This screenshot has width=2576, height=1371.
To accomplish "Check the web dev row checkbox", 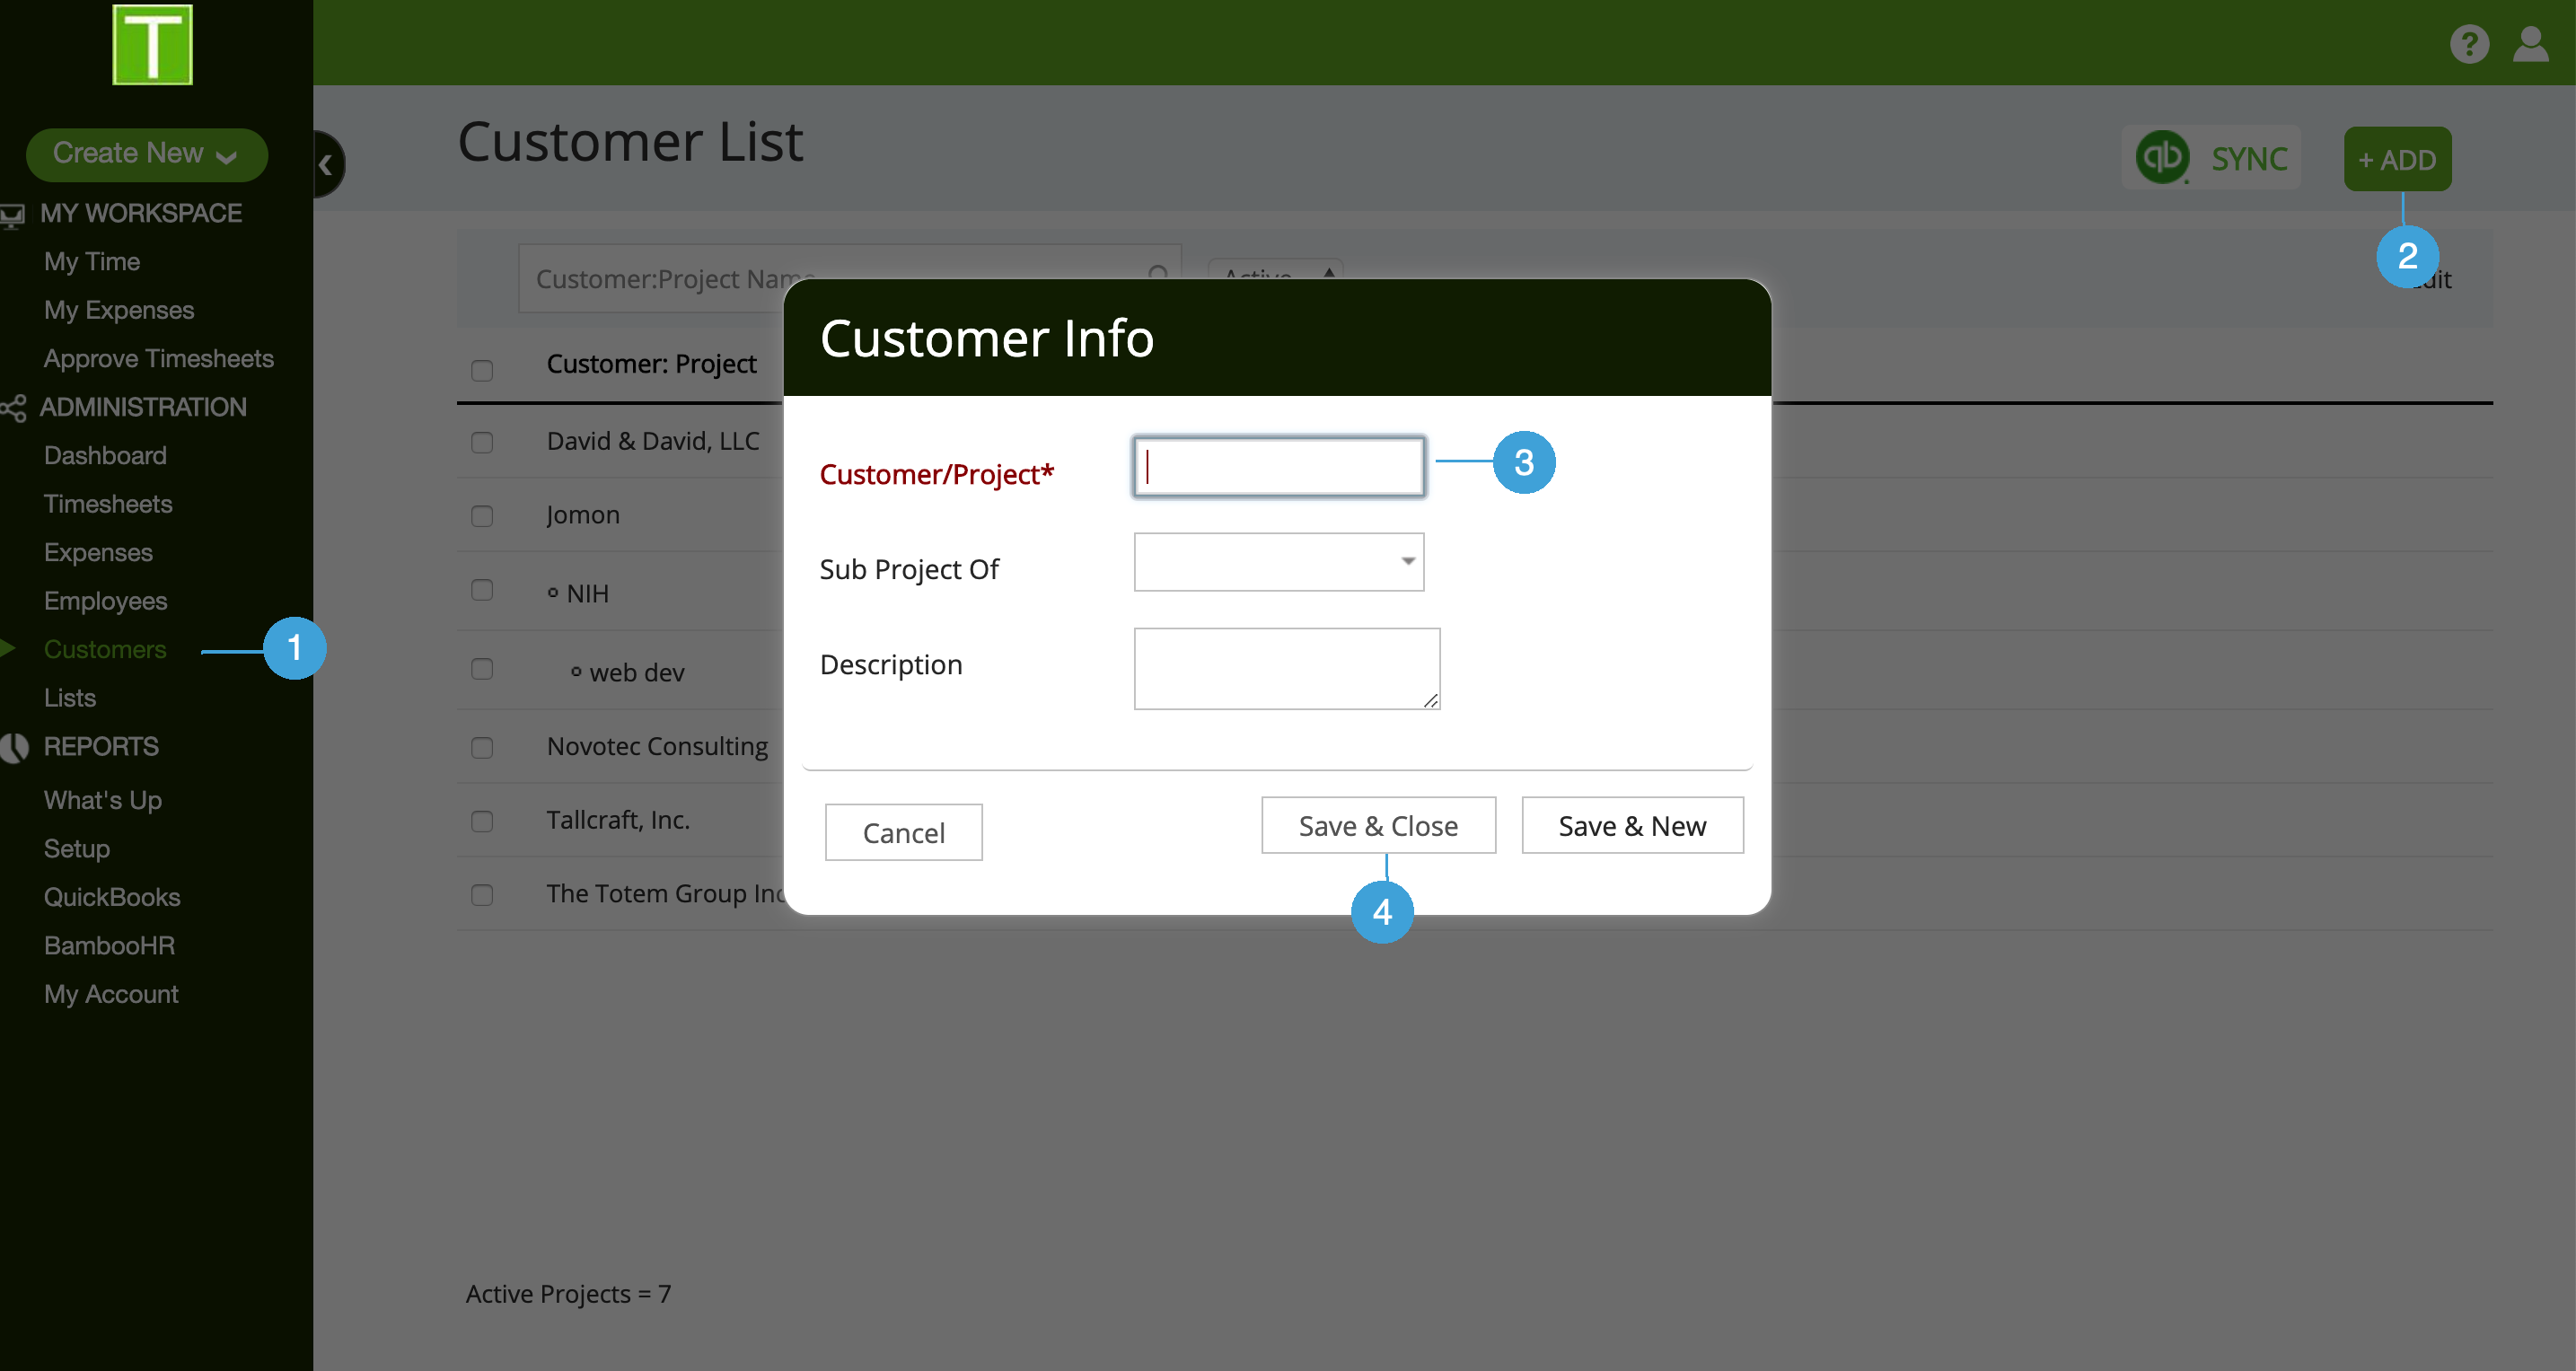I will click(482, 668).
